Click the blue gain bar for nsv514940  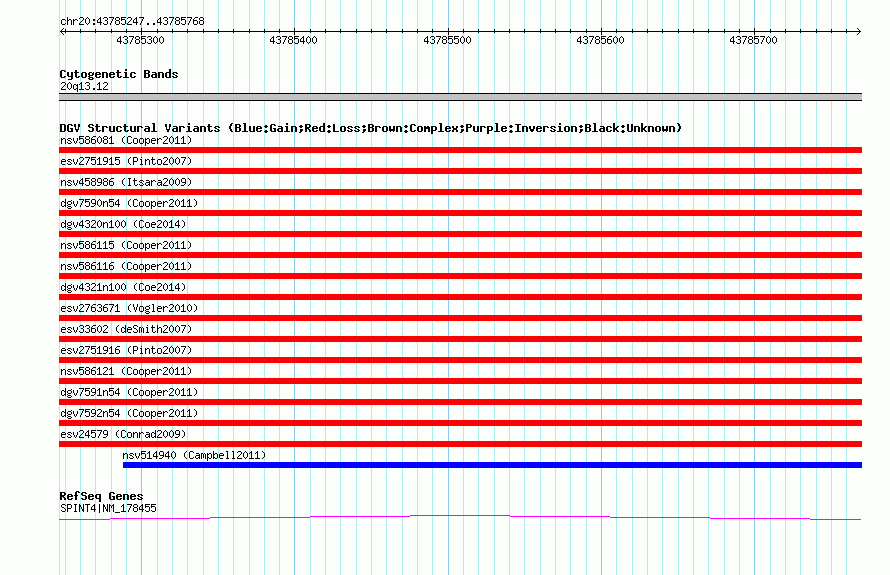[x=492, y=465]
